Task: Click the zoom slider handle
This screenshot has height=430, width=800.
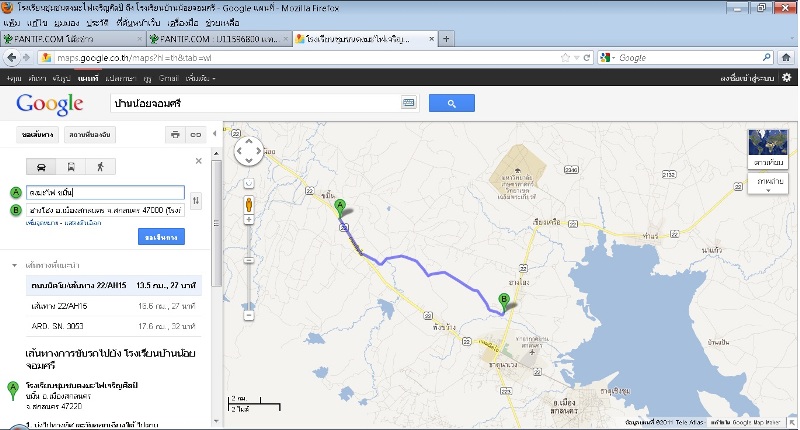Action: coord(249,261)
